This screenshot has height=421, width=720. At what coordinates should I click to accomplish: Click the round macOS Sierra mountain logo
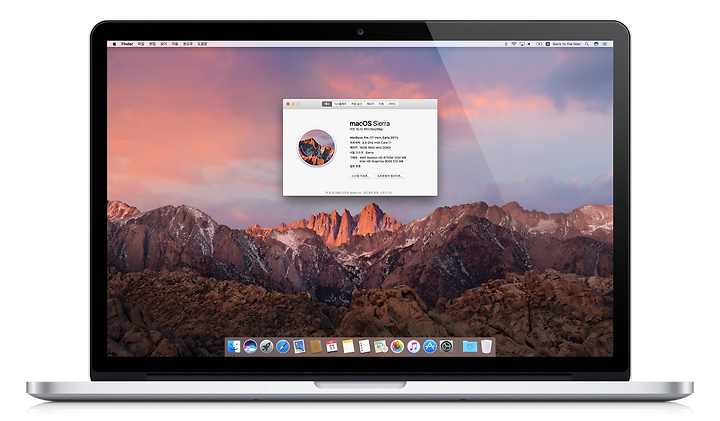tap(316, 148)
